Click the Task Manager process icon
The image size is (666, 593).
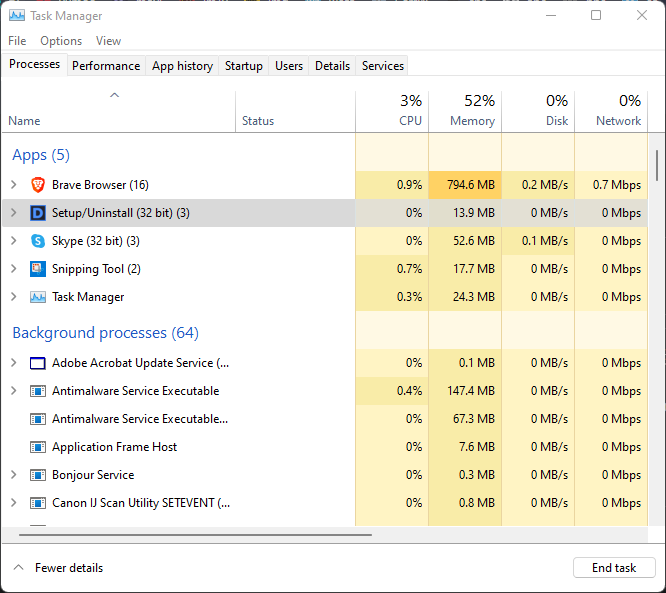[x=38, y=297]
